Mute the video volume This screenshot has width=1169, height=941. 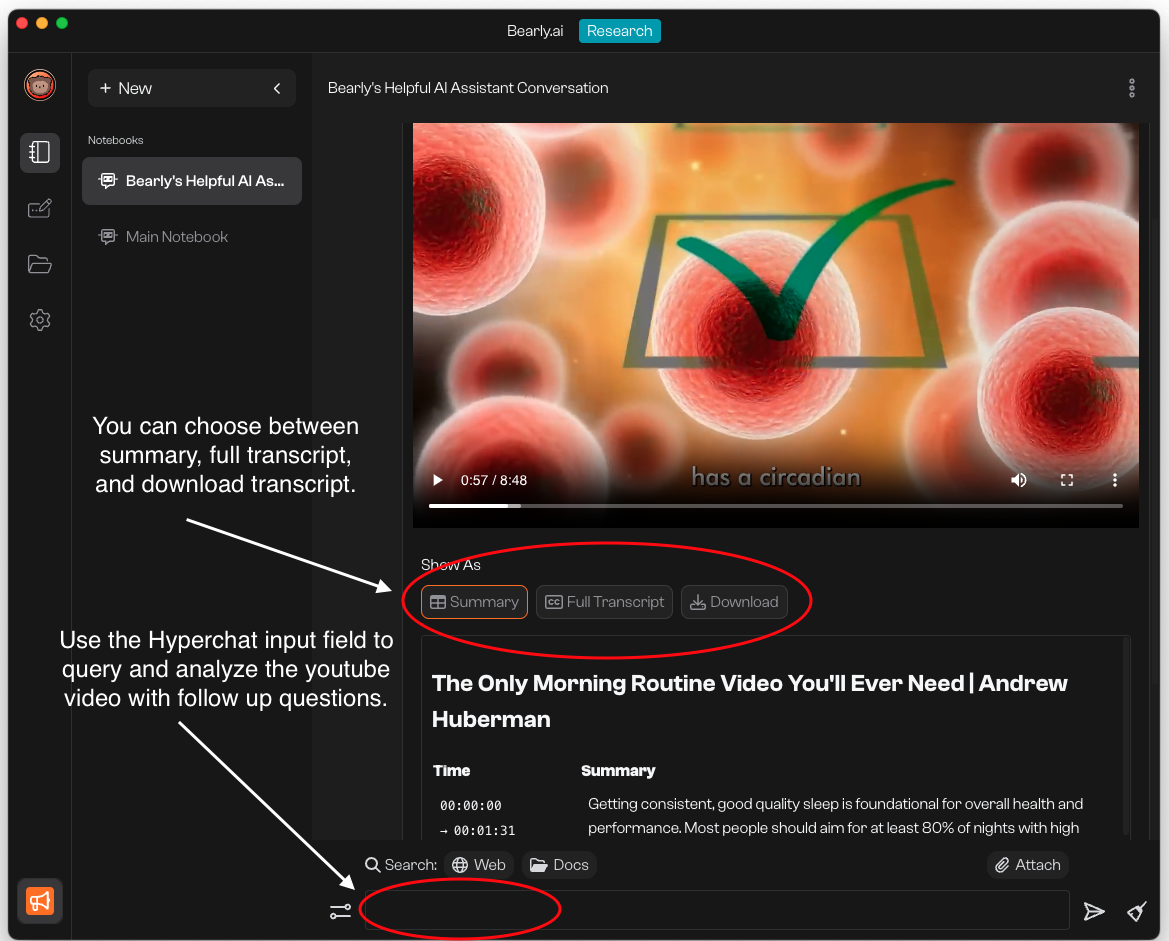tap(1018, 480)
